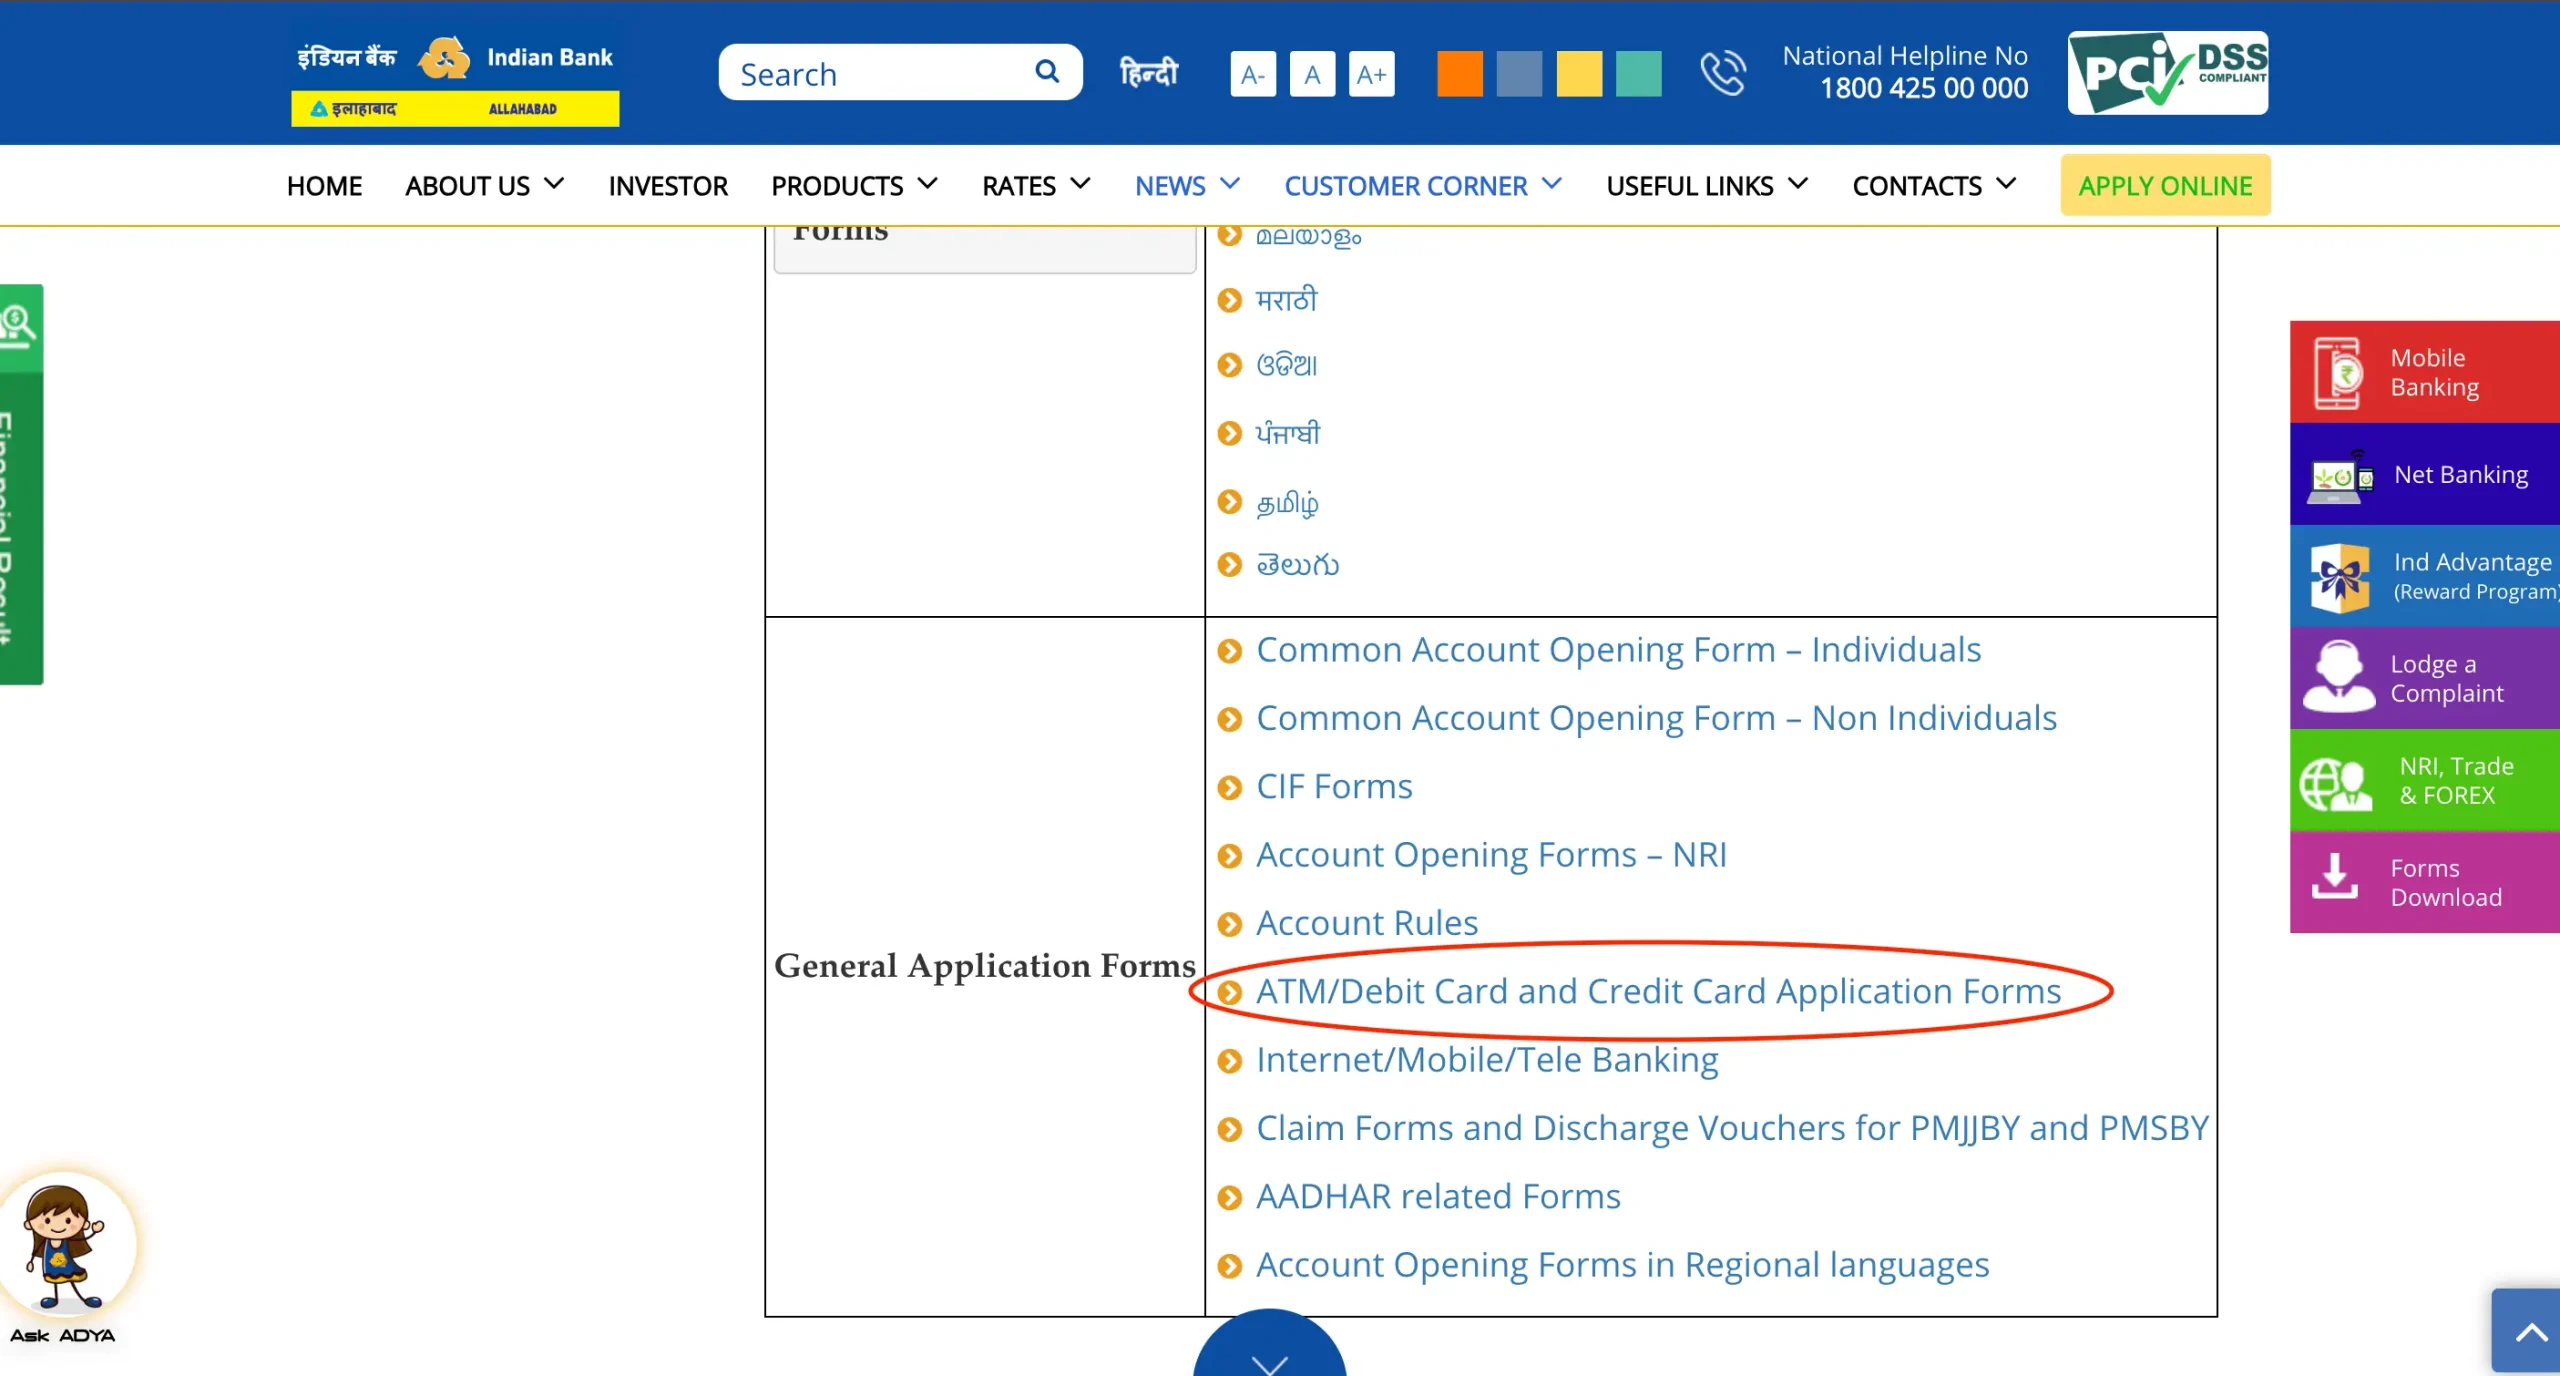2560x1376 pixels.
Task: Click the Ind Advantage reward gift icon
Action: [x=2339, y=577]
